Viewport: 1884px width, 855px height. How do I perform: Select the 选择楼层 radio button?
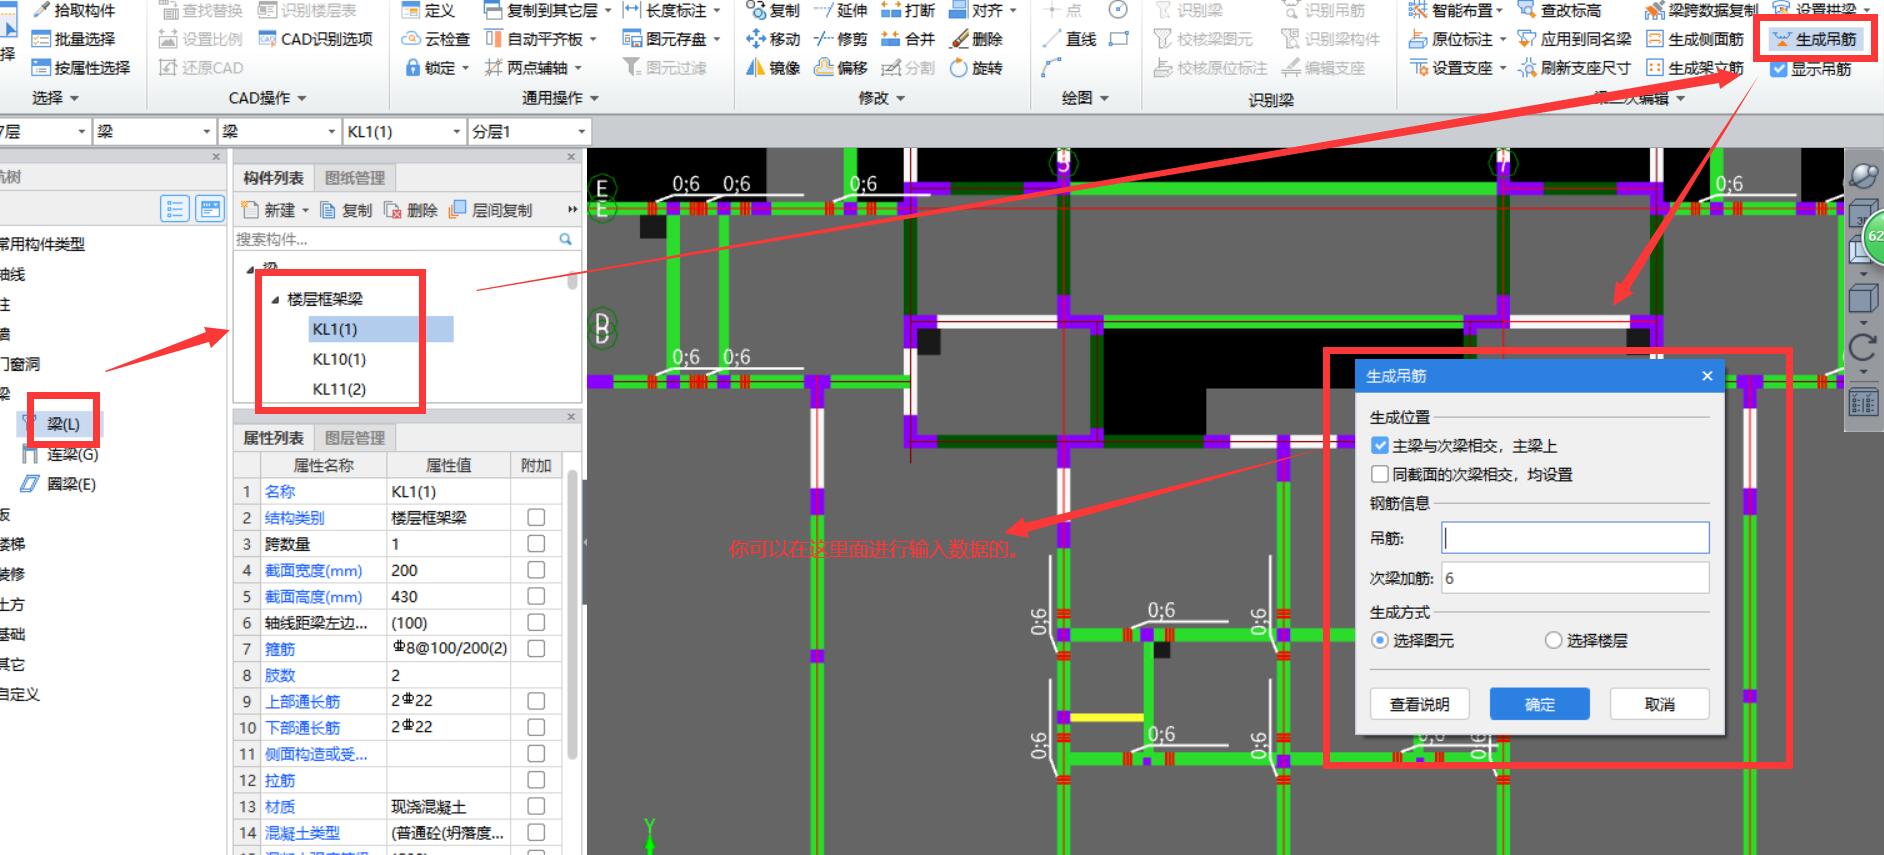coord(1553,640)
